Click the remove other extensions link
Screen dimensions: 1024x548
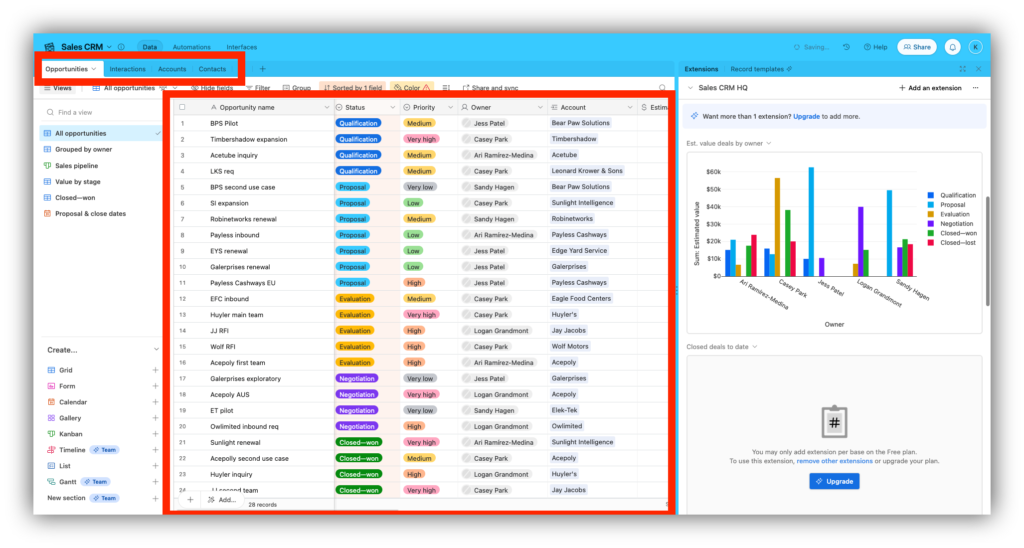pyautogui.click(x=834, y=461)
